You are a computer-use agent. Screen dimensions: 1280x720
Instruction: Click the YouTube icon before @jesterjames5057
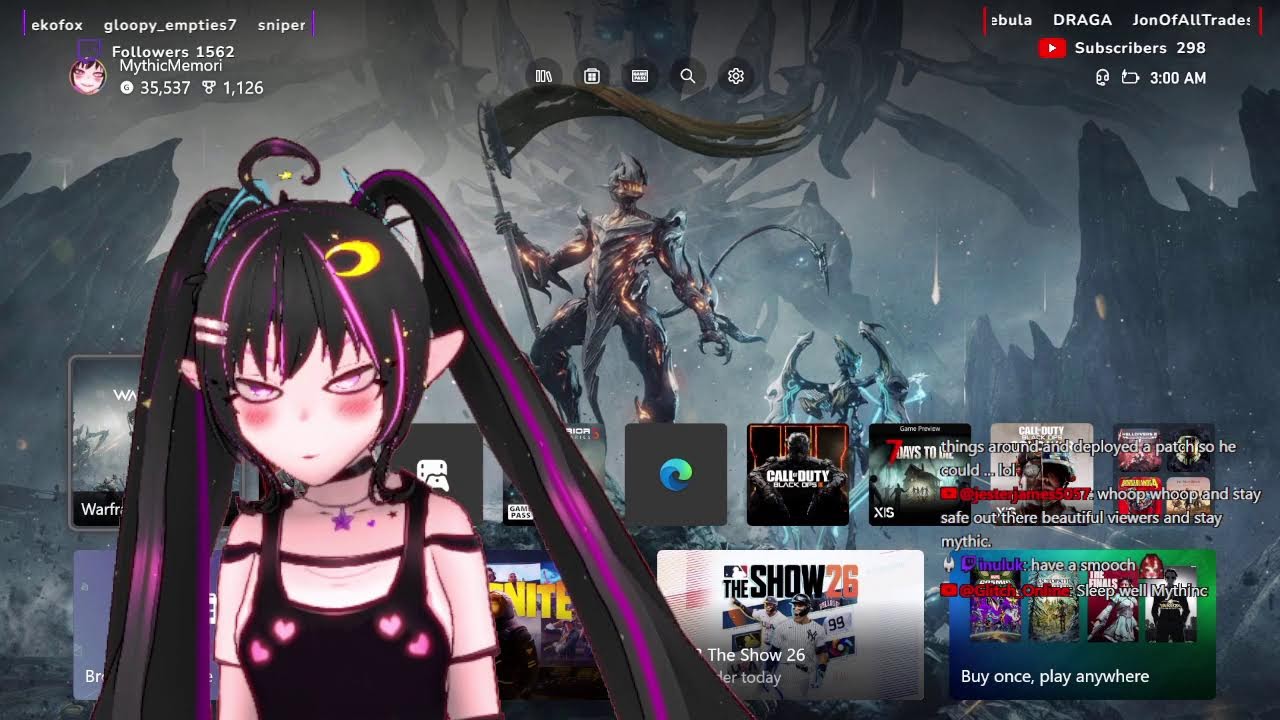(x=949, y=494)
